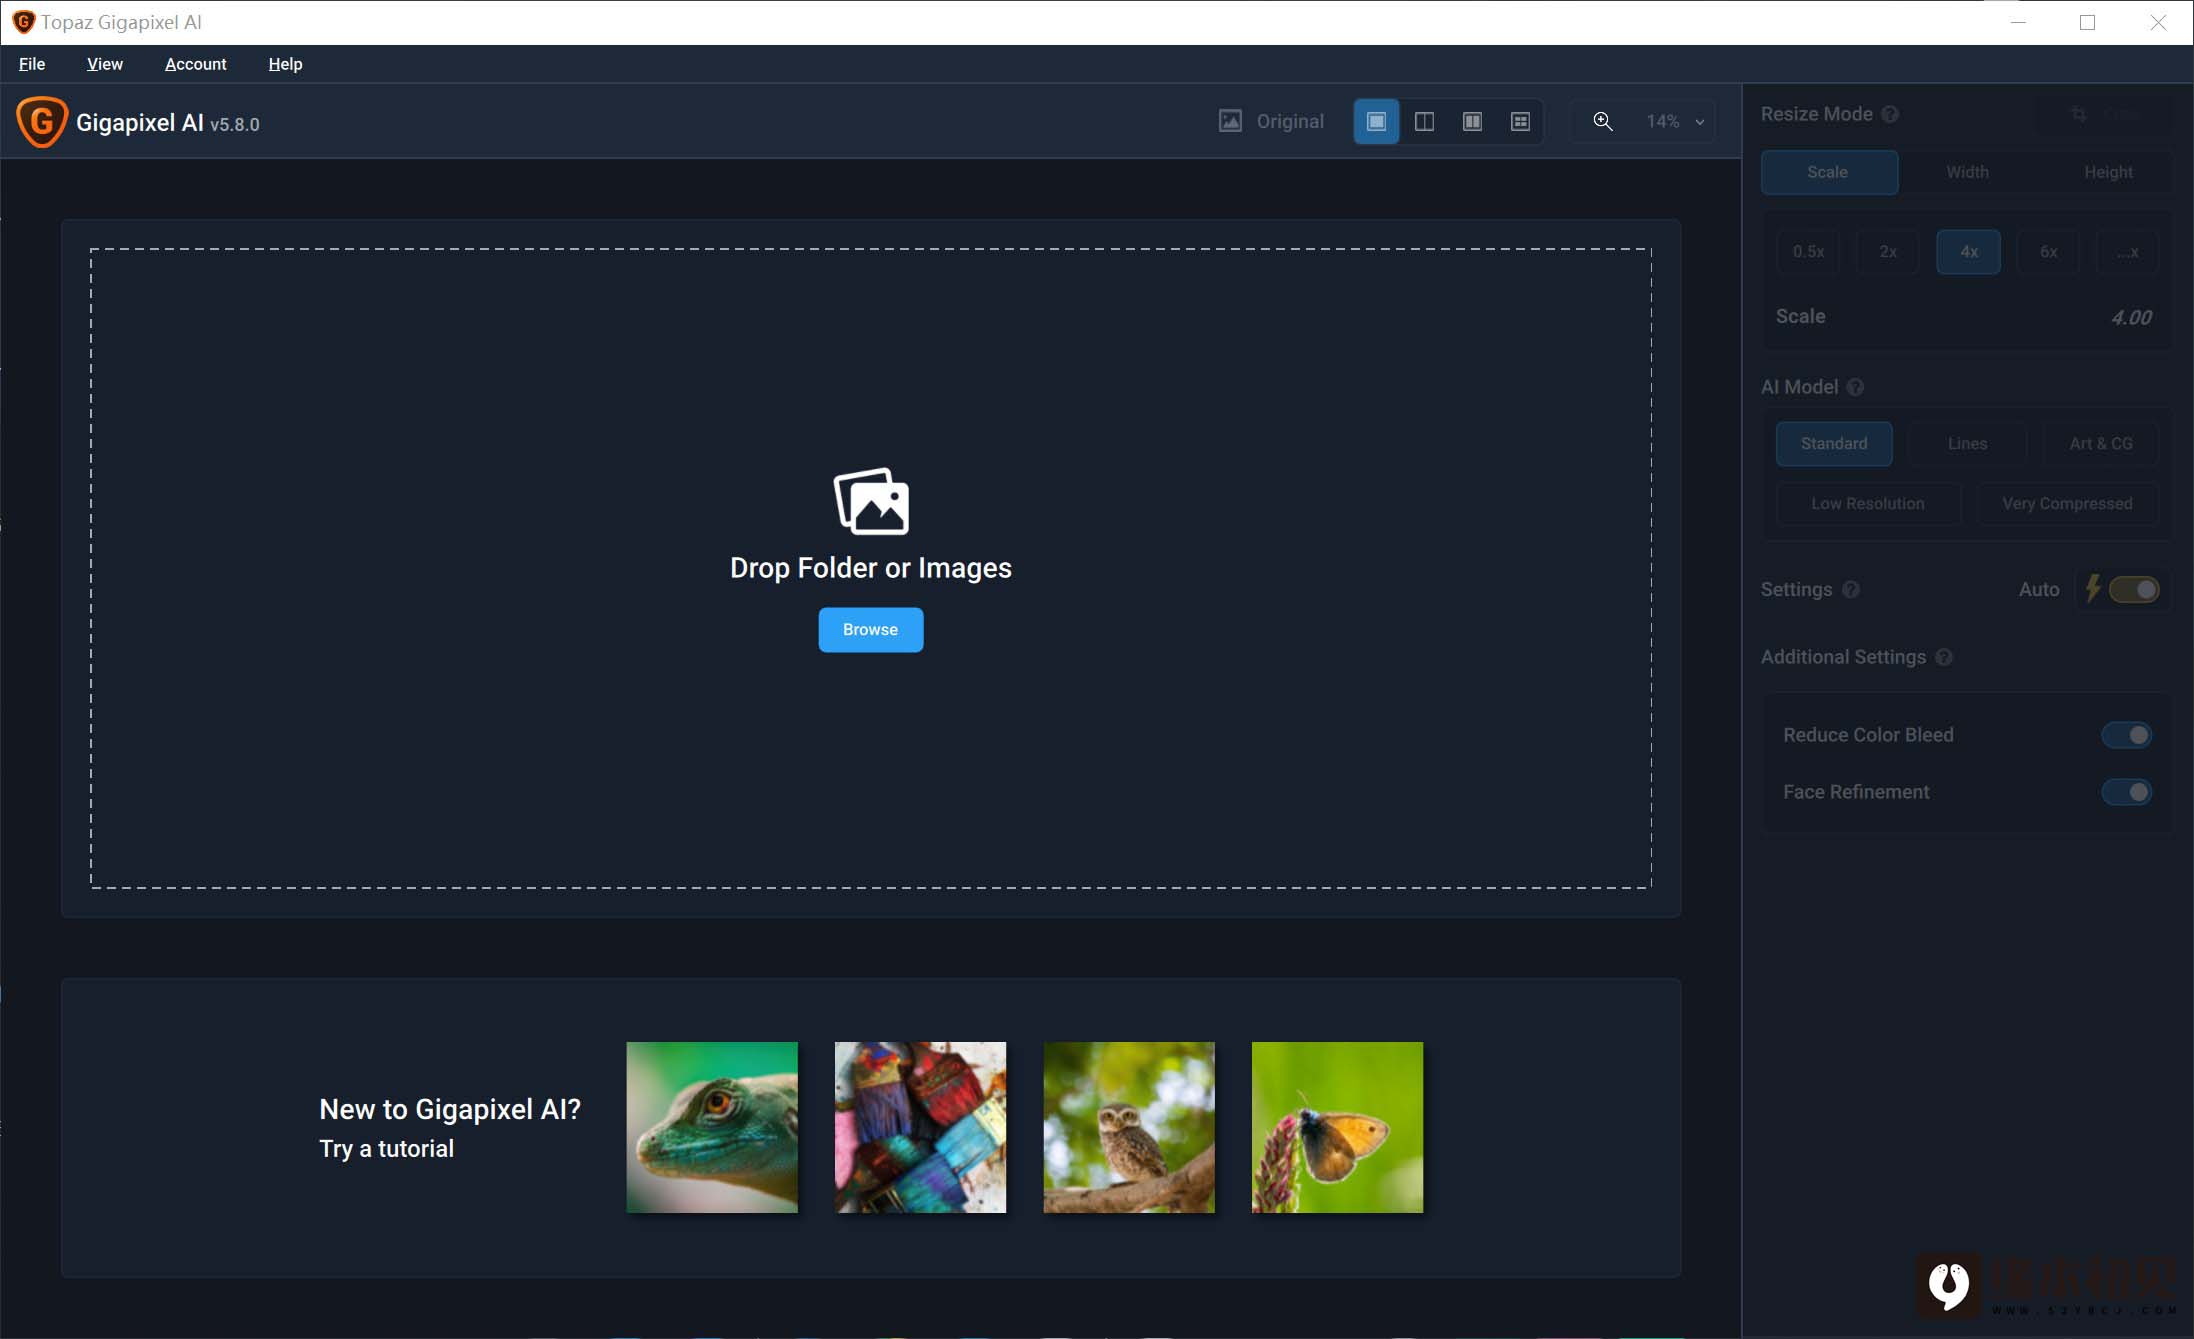2194x1339 pixels.
Task: Open the paint brushes tutorial thumbnail
Action: pos(920,1127)
